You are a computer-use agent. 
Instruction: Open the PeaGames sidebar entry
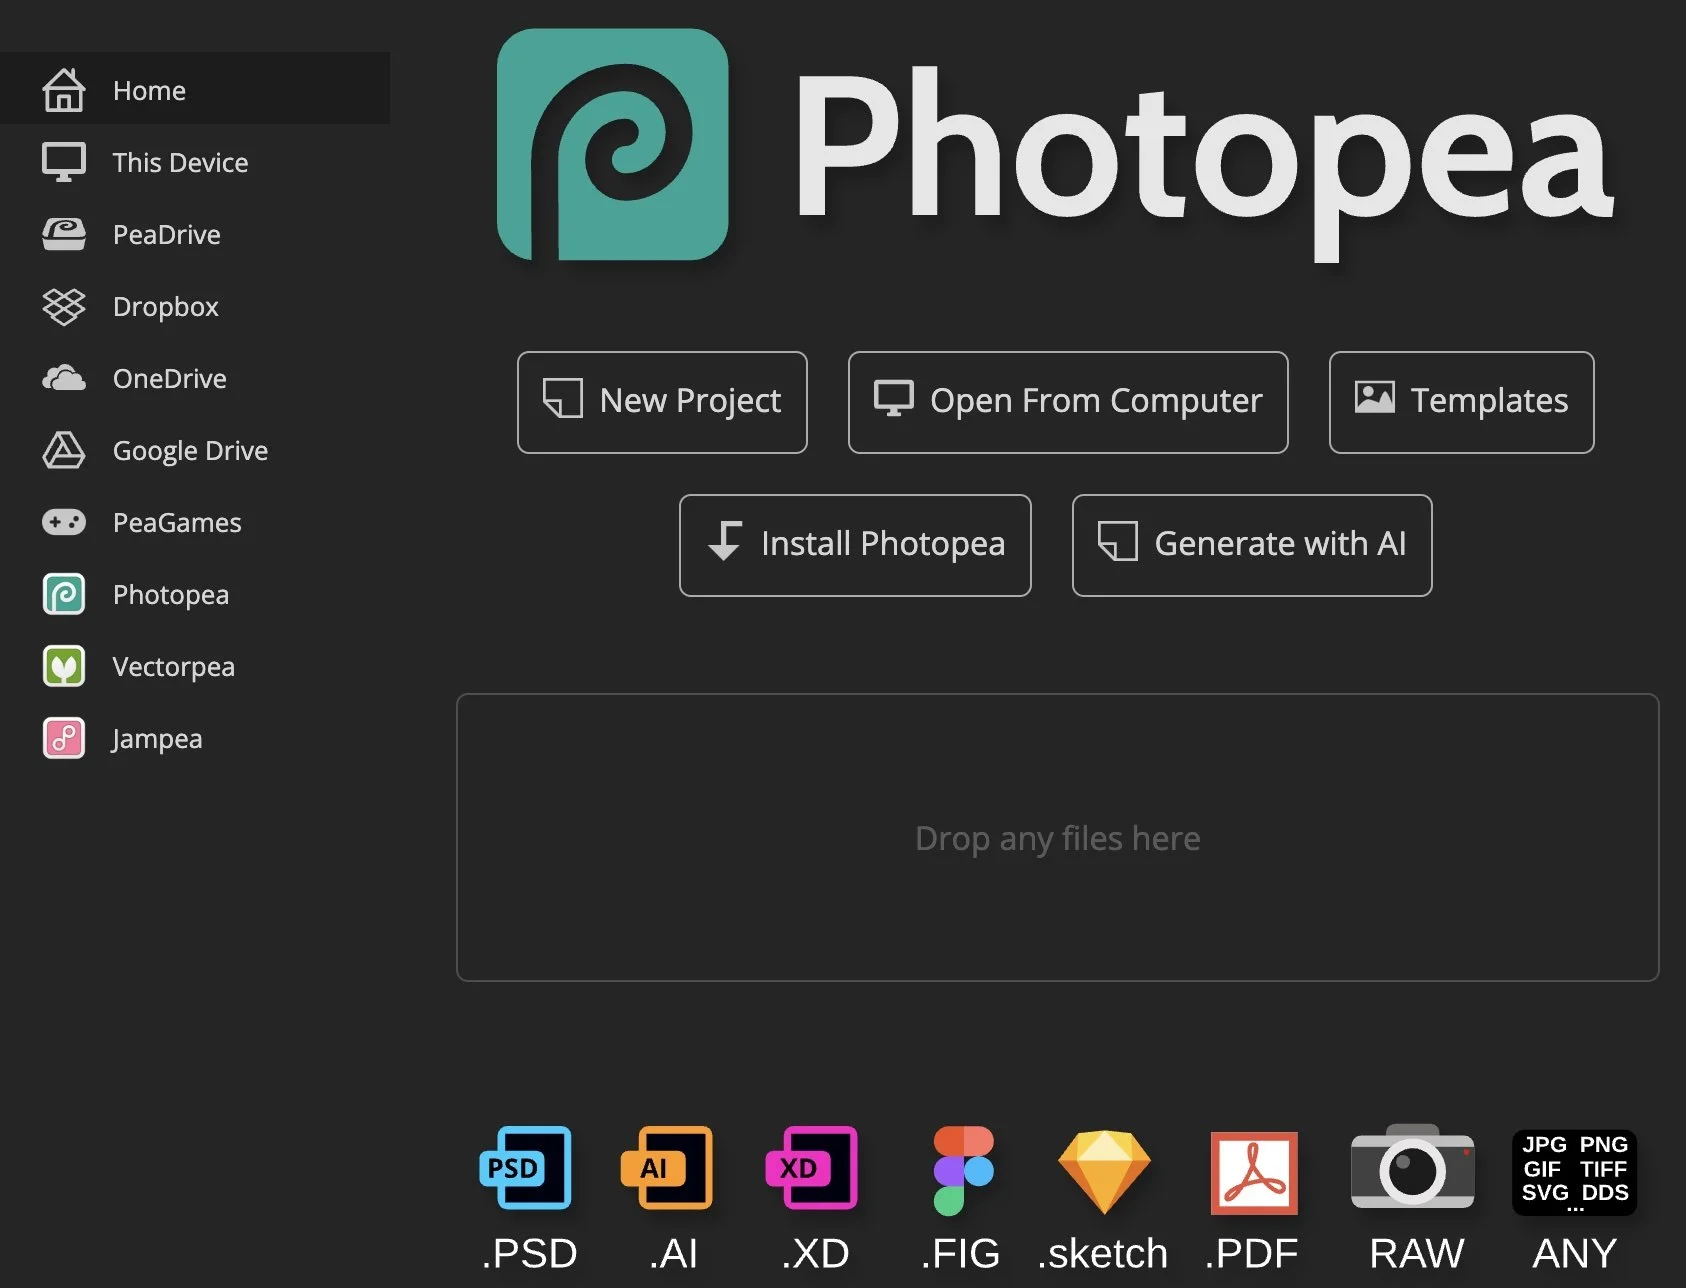click(195, 522)
